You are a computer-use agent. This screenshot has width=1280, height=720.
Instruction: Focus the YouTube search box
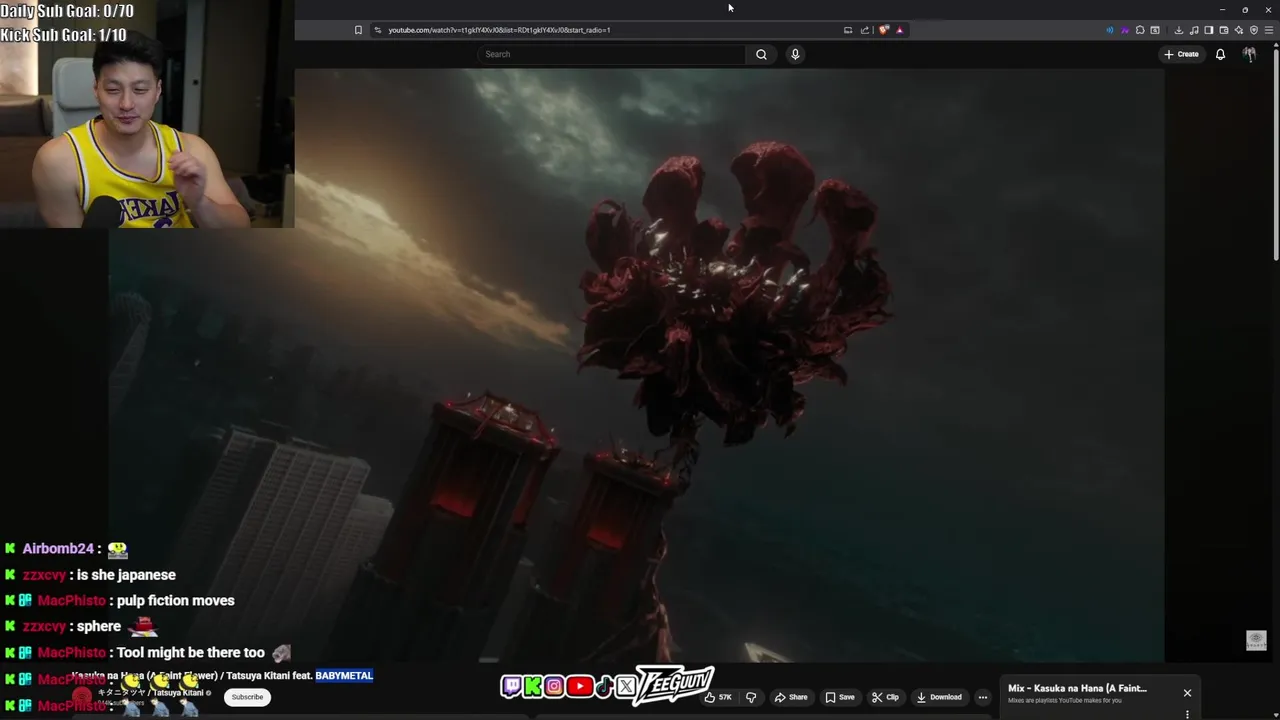pyautogui.click(x=610, y=54)
